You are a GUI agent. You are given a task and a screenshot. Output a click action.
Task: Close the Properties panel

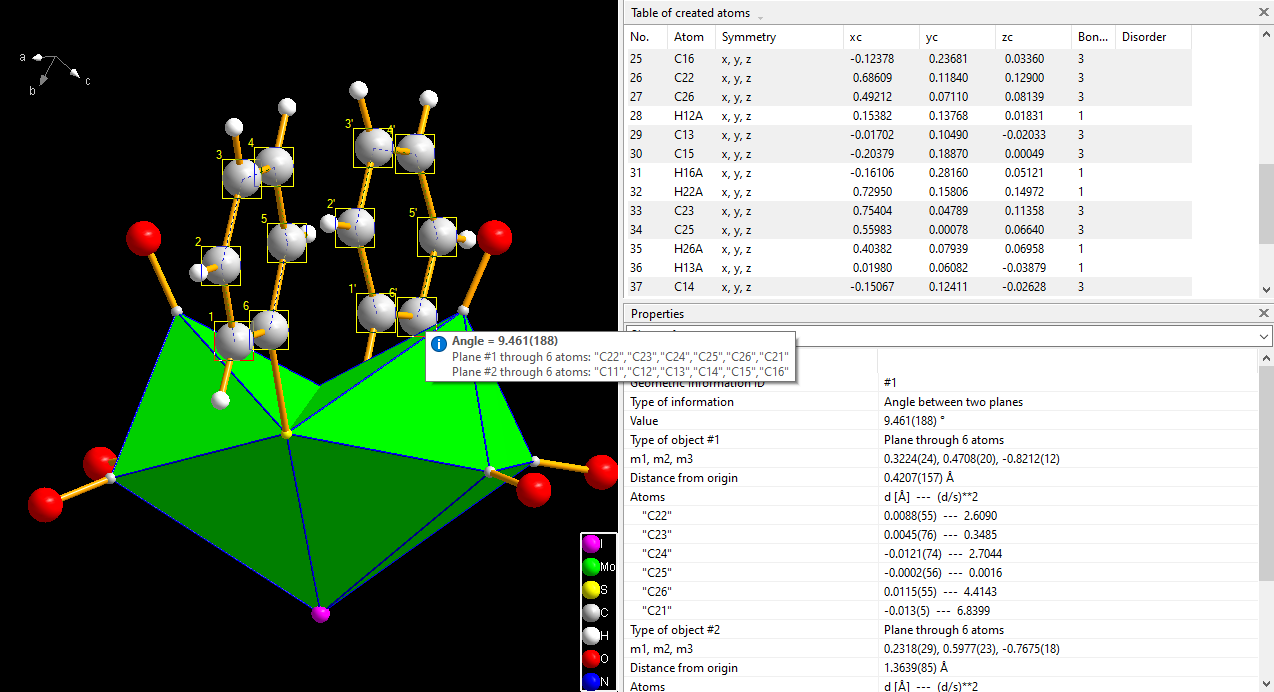tap(1263, 313)
